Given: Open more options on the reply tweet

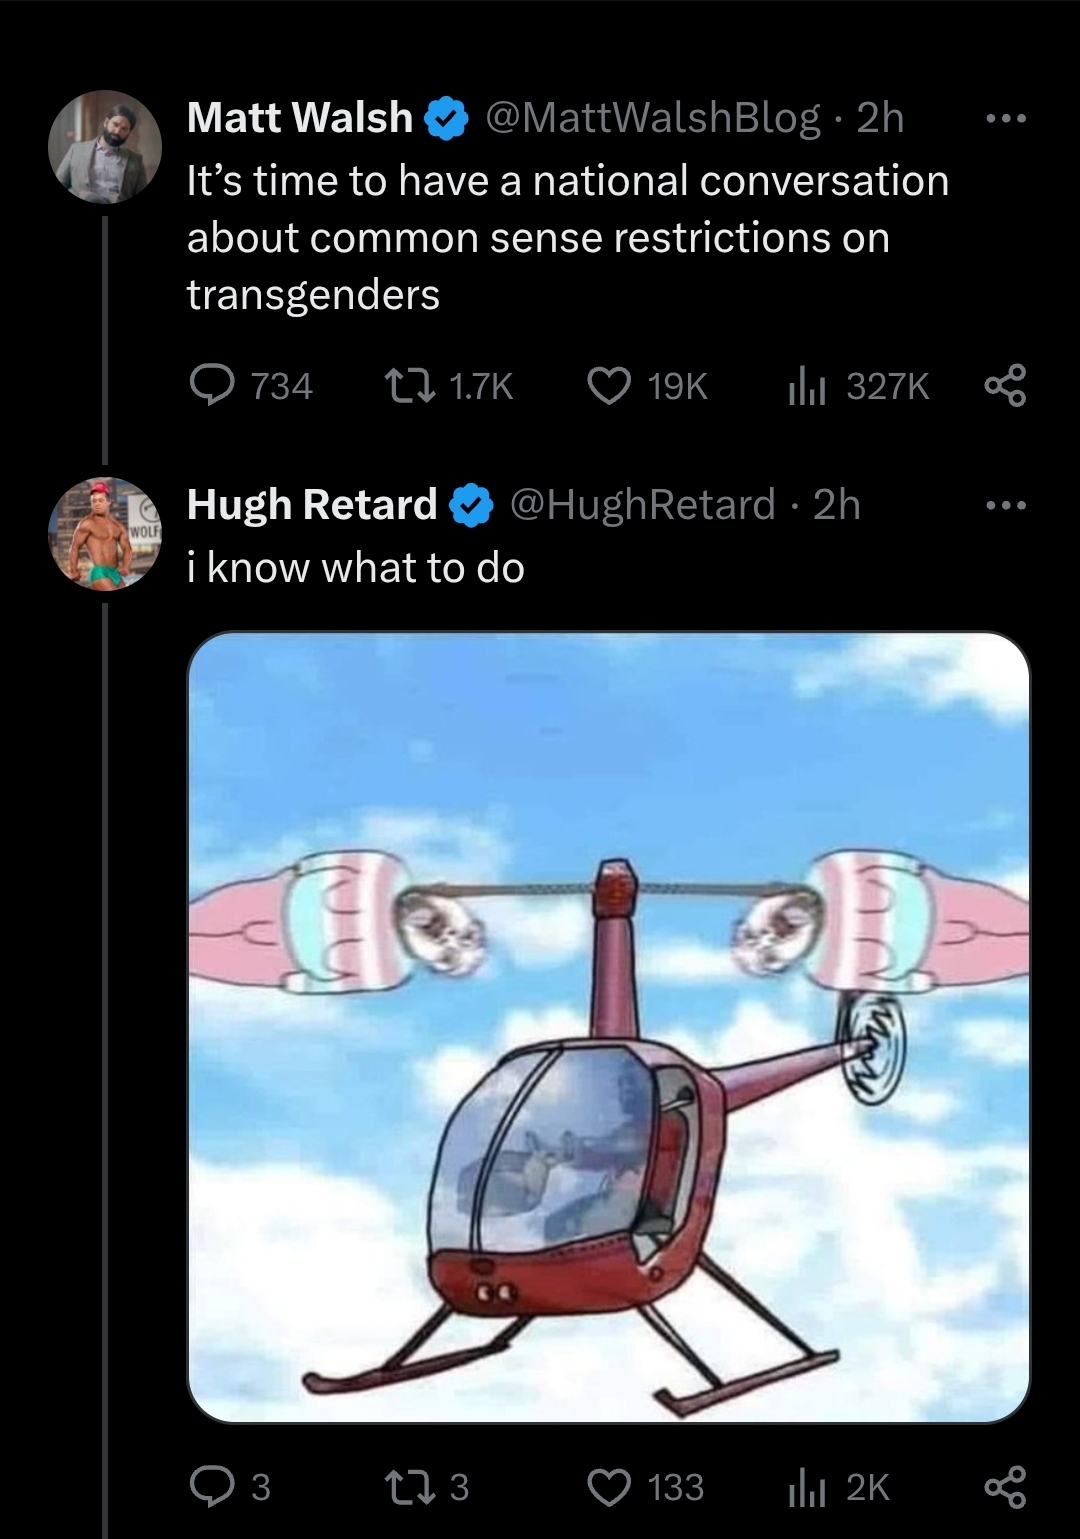Looking at the screenshot, I should [x=1005, y=506].
